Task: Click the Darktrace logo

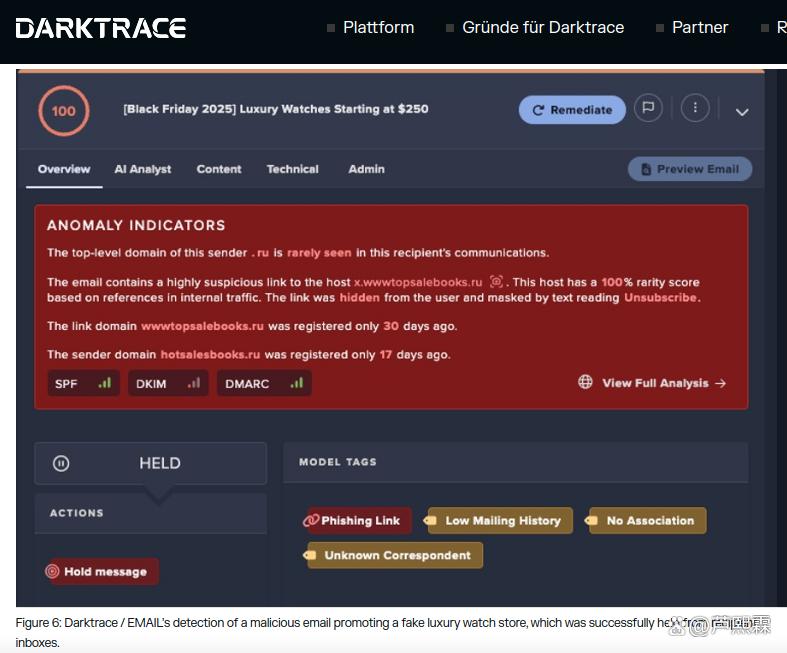Action: click(101, 28)
